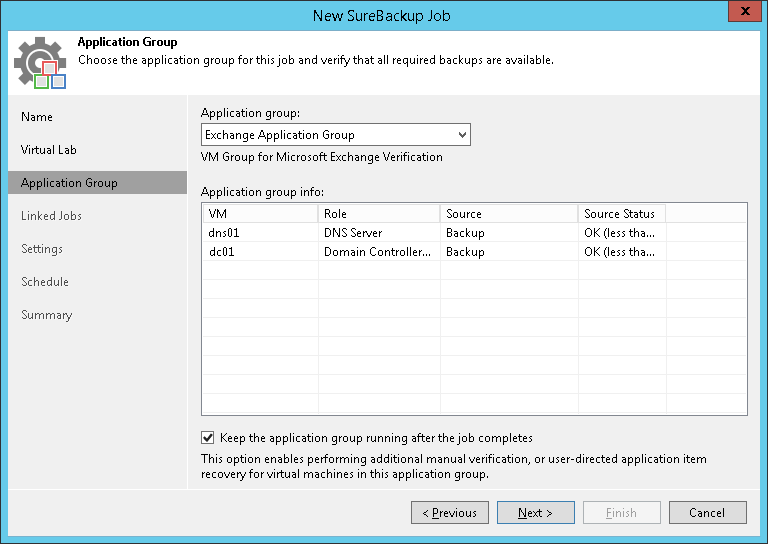The width and height of the screenshot is (768, 544).
Task: Click the Previous button
Action: (449, 513)
